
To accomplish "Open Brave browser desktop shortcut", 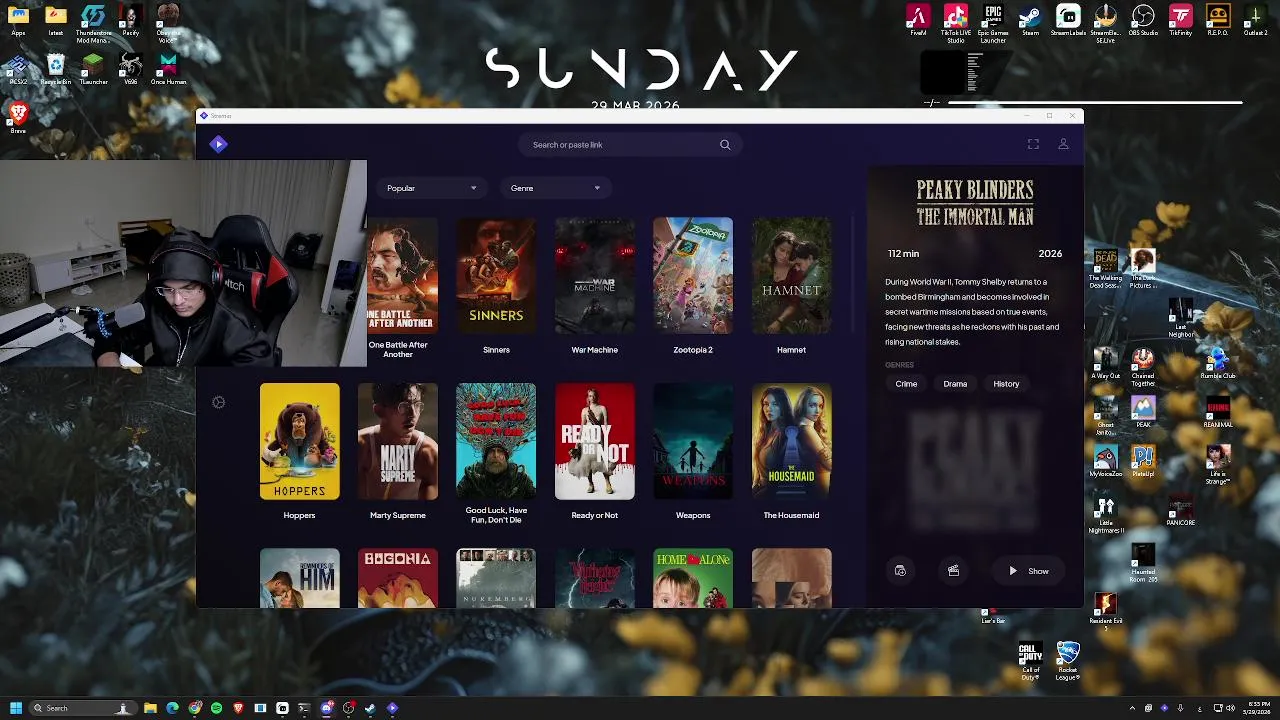I will (x=18, y=118).
